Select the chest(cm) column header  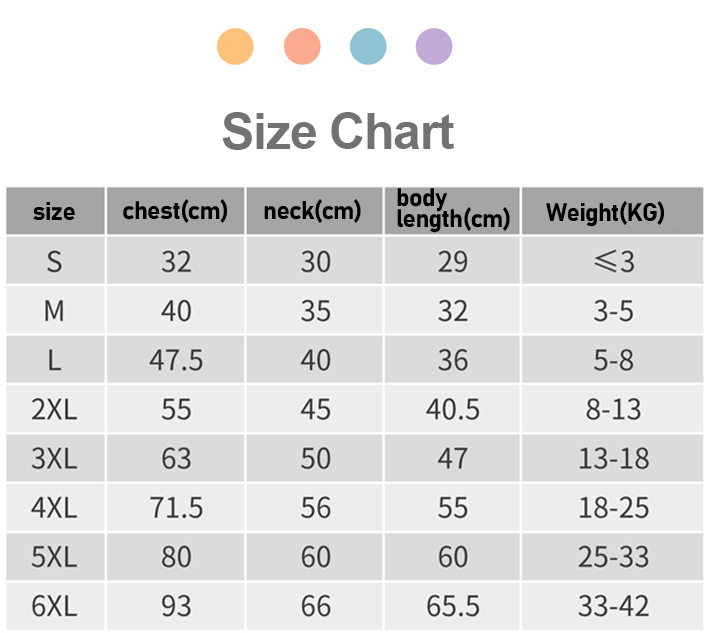click(175, 212)
